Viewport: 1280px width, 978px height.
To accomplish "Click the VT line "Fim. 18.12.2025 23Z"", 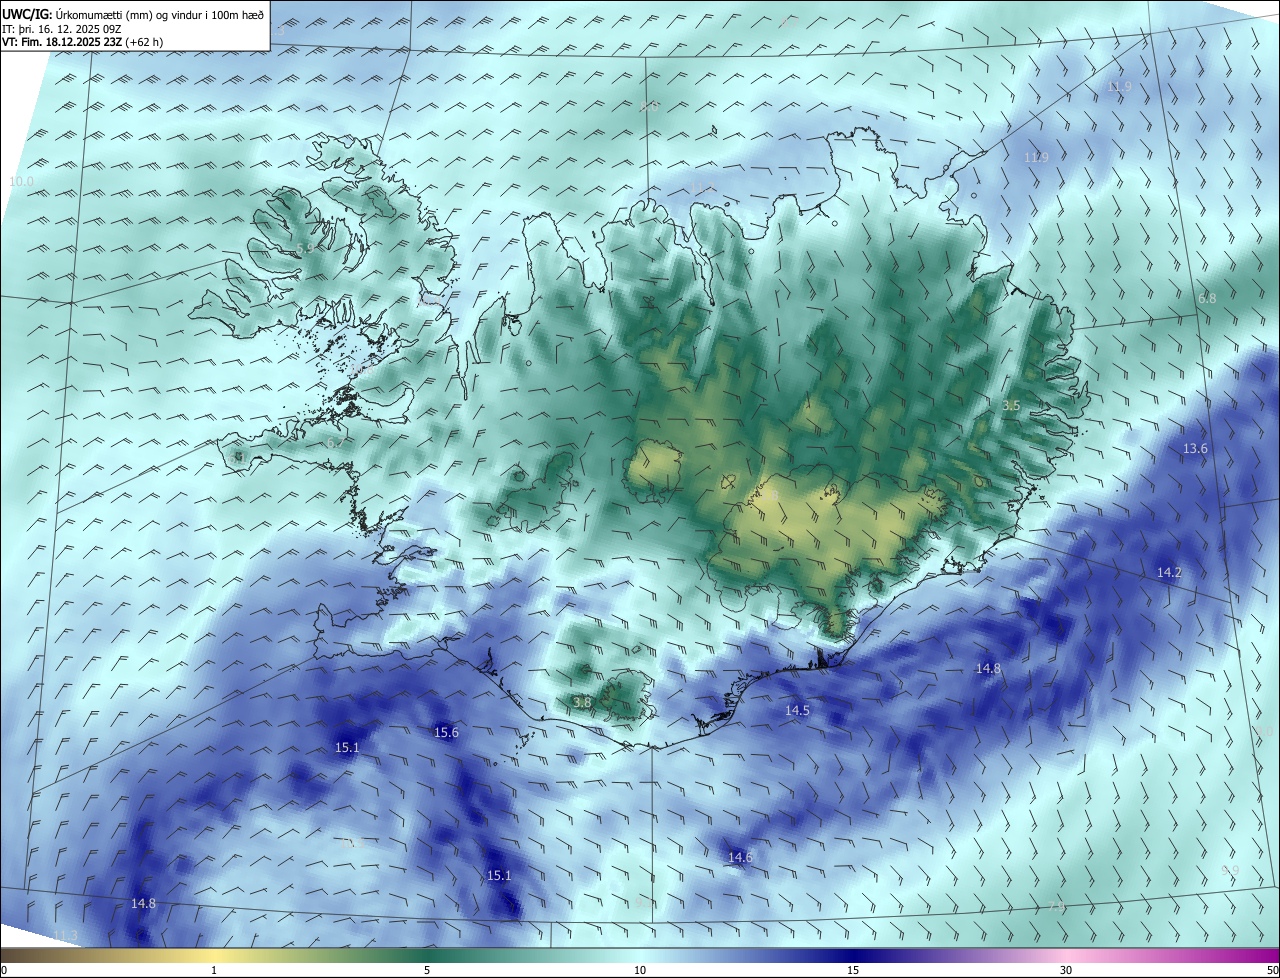I will tap(73, 43).
